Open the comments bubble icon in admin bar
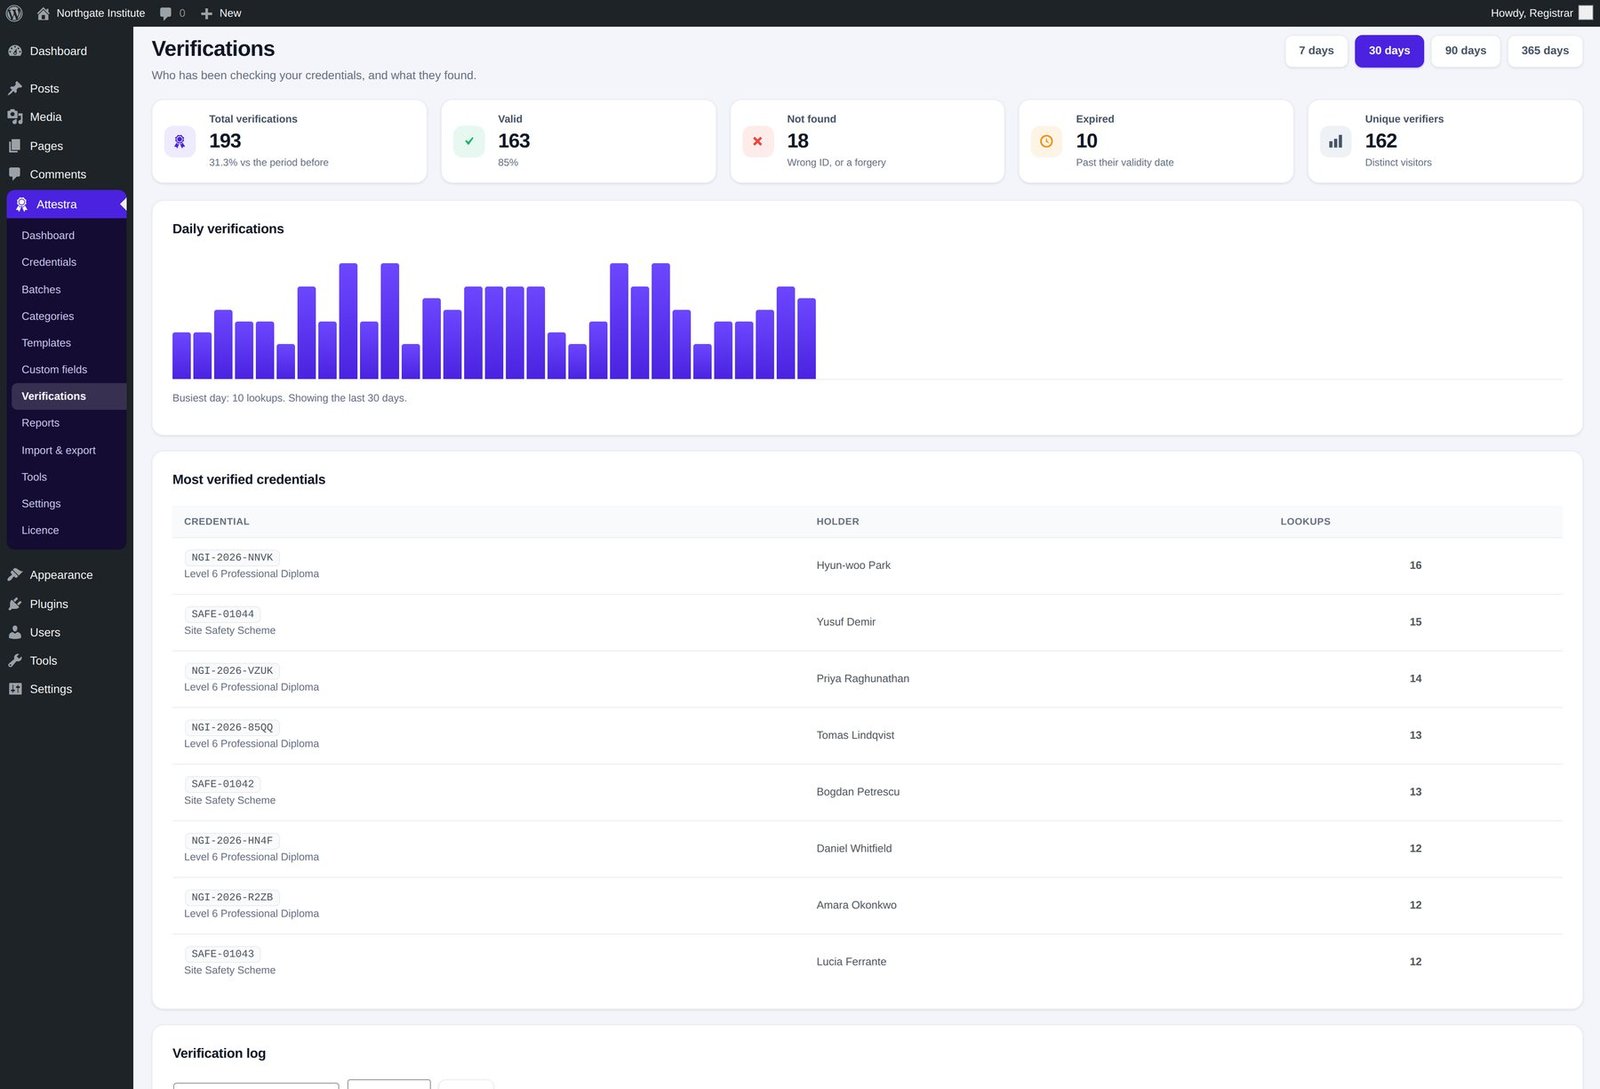This screenshot has width=1600, height=1089. pyautogui.click(x=166, y=13)
